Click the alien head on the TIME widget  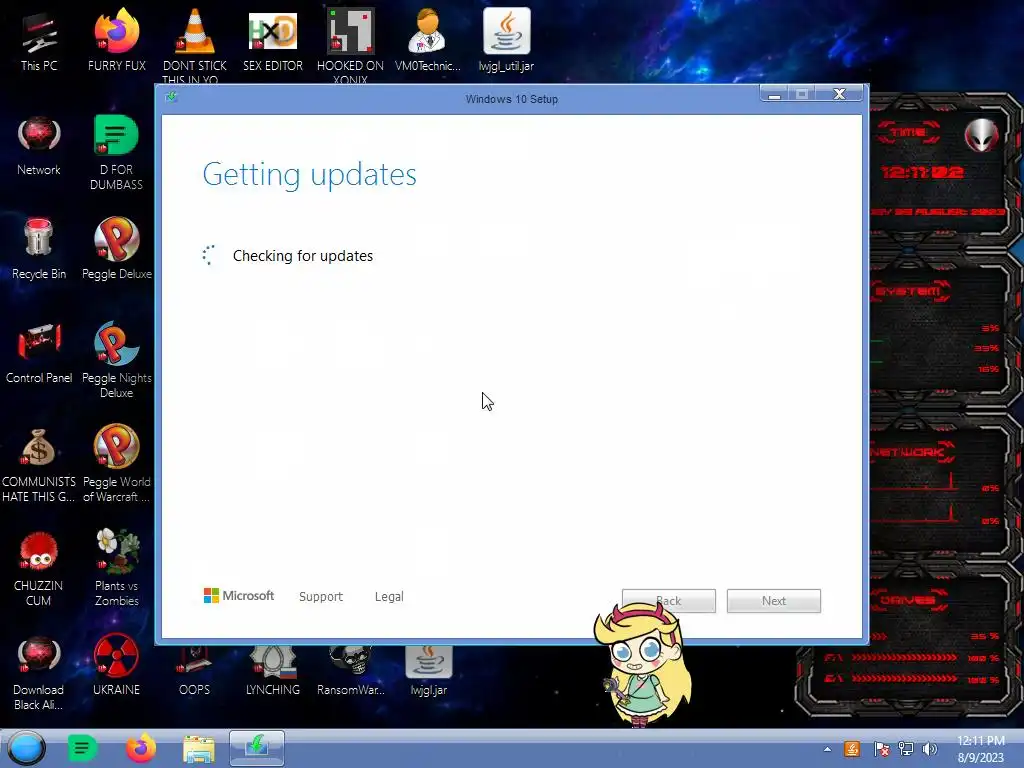982,136
